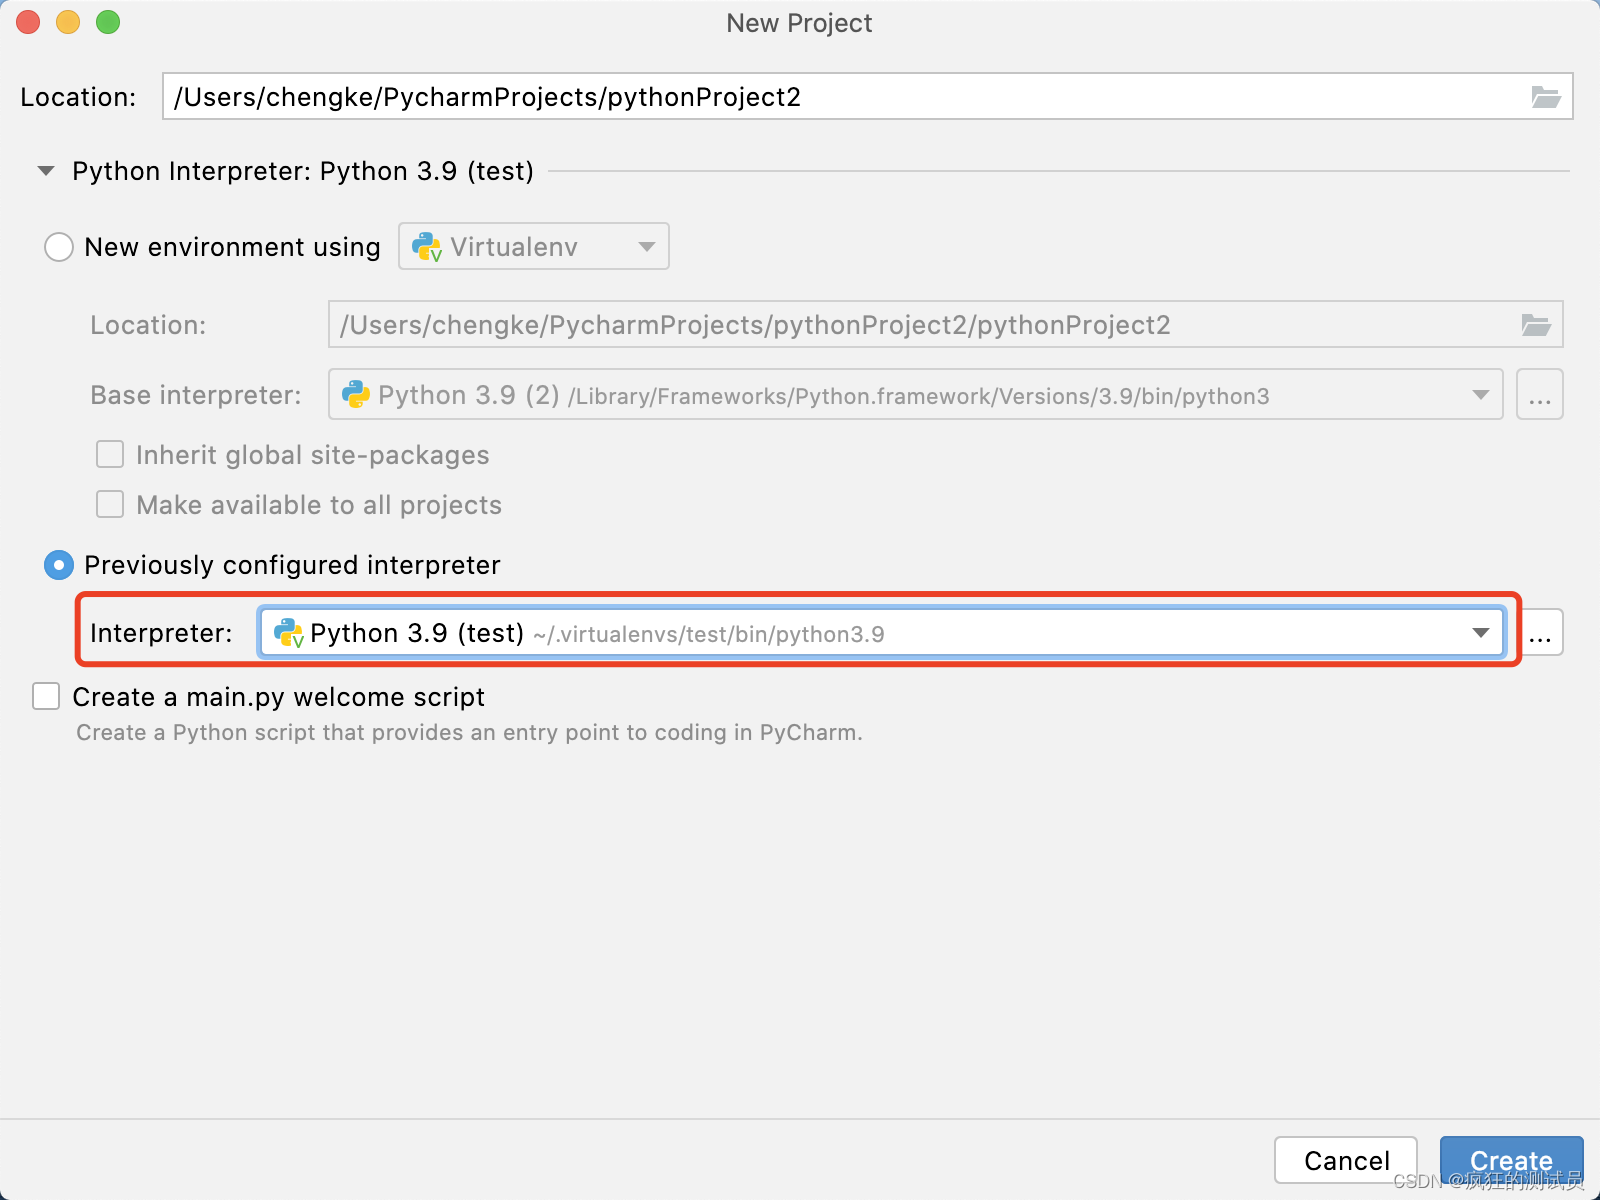Enable Inherit global site-packages checkbox
1600x1200 pixels.
point(110,454)
